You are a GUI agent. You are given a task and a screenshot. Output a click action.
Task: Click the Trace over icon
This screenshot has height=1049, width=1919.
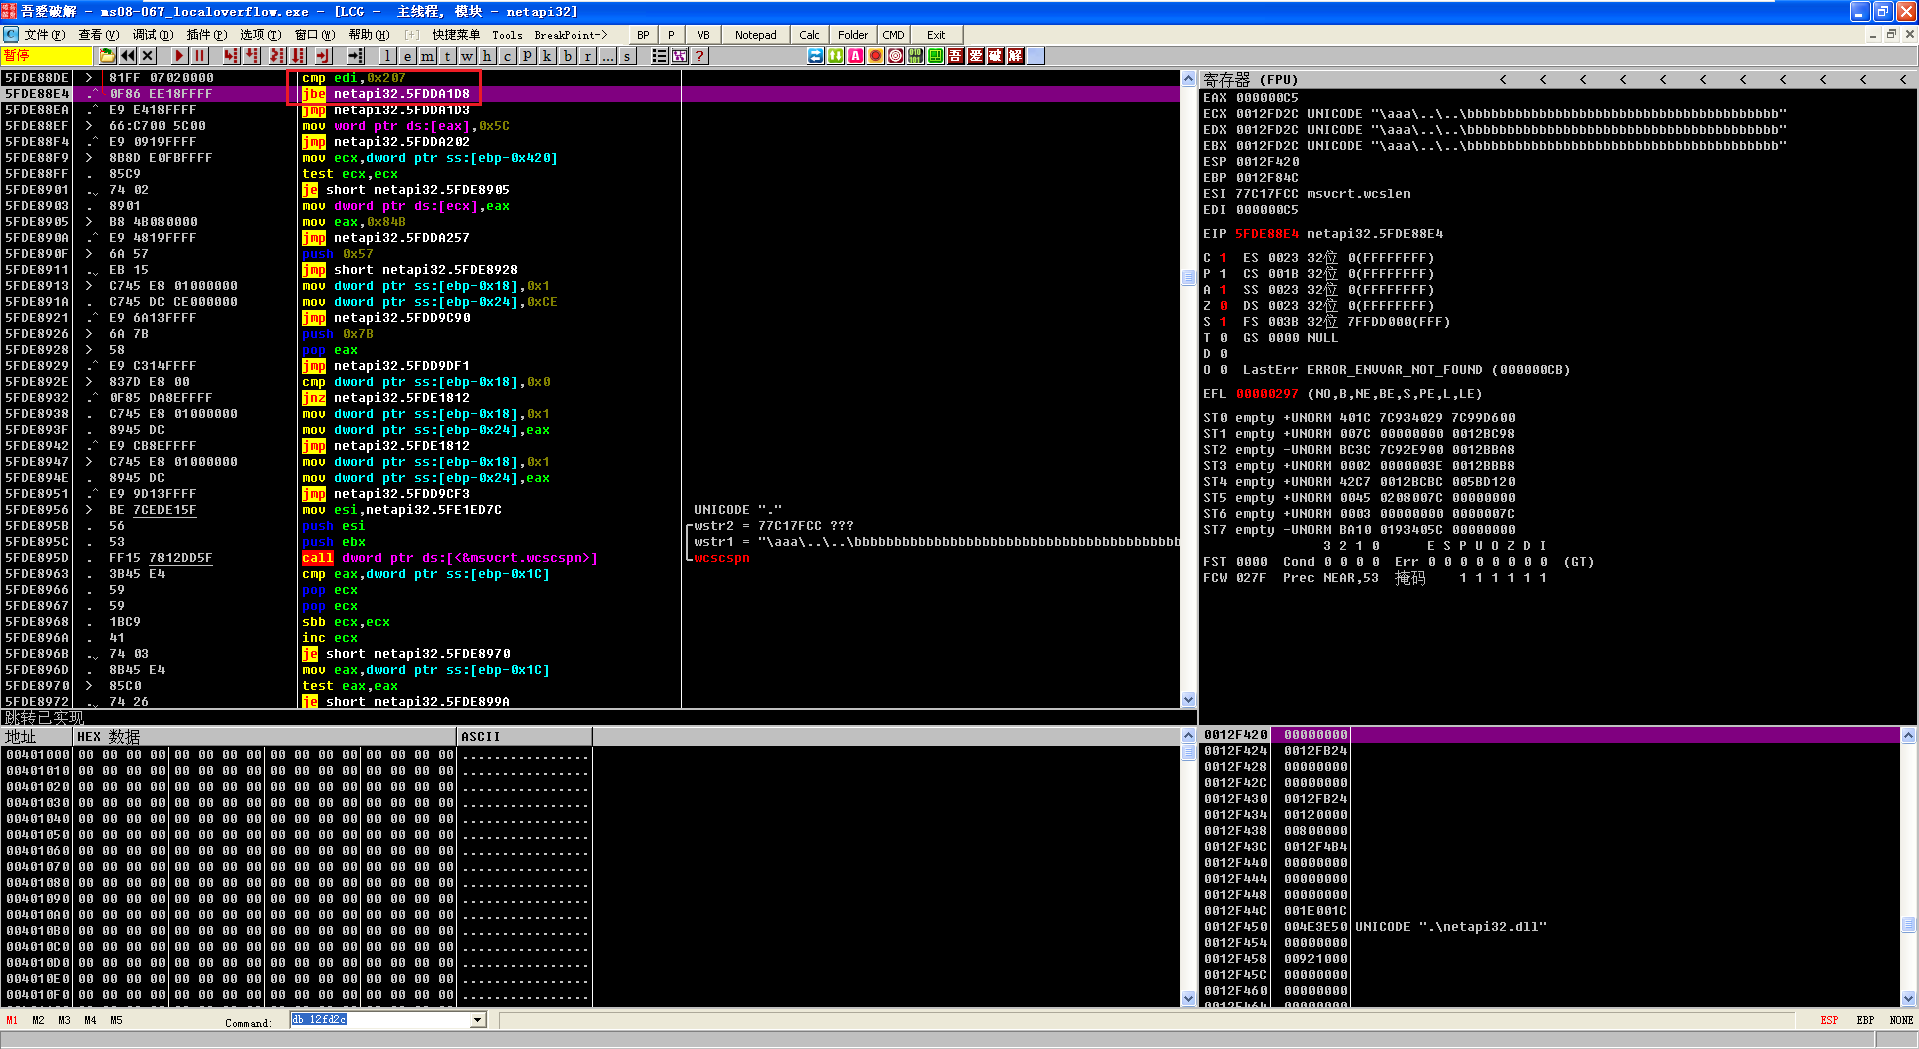pyautogui.click(x=298, y=56)
